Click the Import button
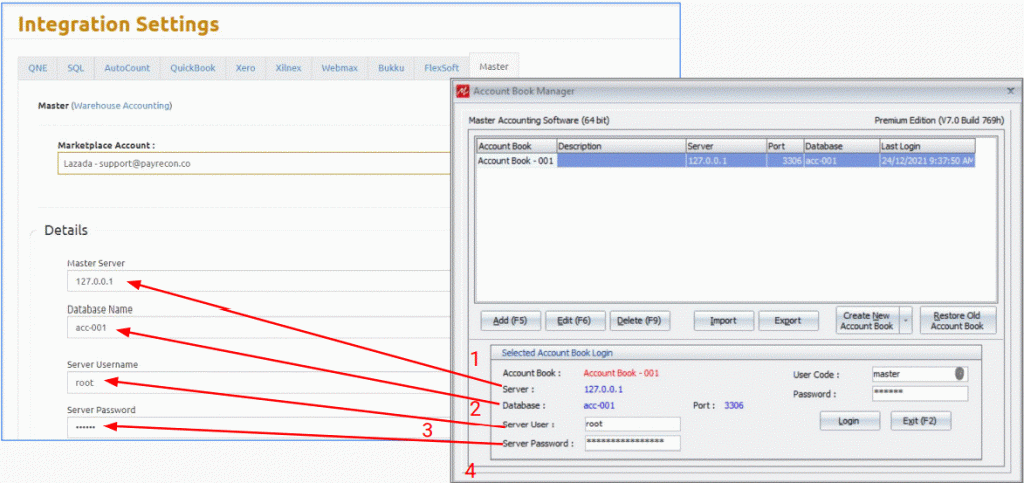Image resolution: width=1024 pixels, height=483 pixels. point(724,320)
